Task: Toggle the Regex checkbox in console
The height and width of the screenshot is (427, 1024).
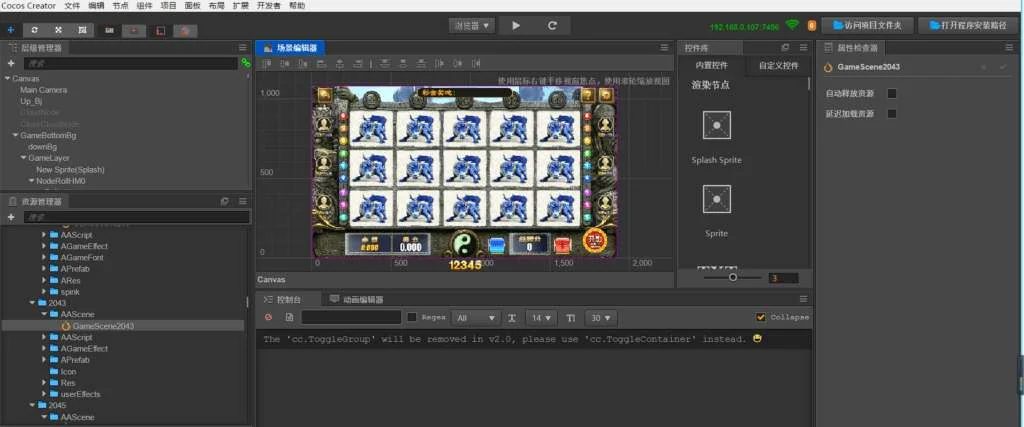Action: [412, 318]
